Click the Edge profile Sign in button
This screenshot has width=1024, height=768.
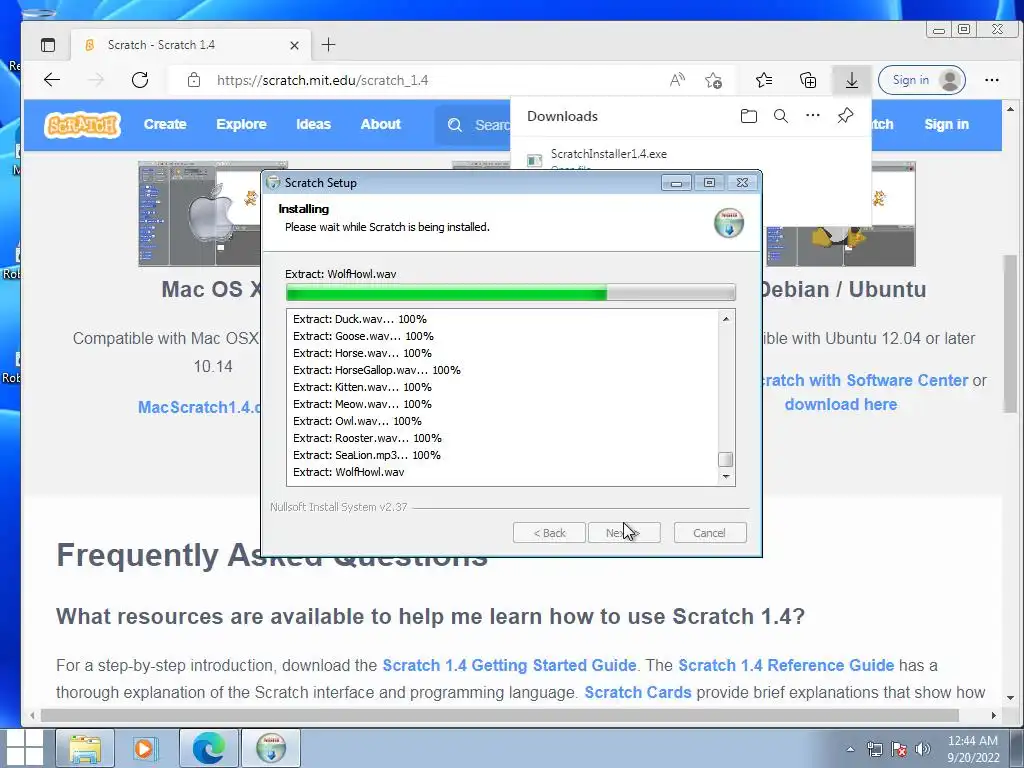pos(921,80)
